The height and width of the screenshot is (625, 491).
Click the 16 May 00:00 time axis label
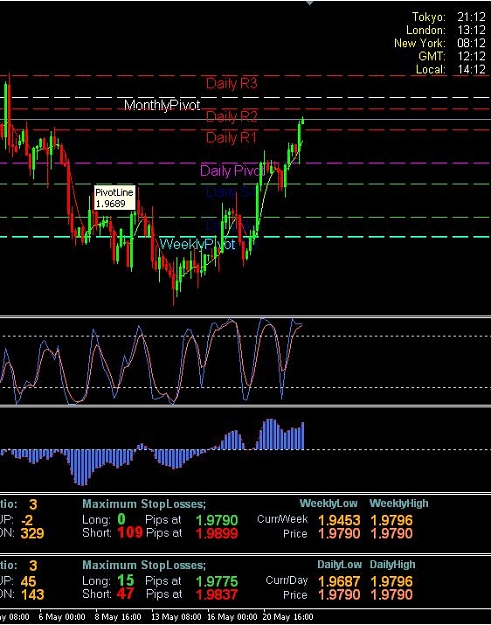pyautogui.click(x=233, y=617)
